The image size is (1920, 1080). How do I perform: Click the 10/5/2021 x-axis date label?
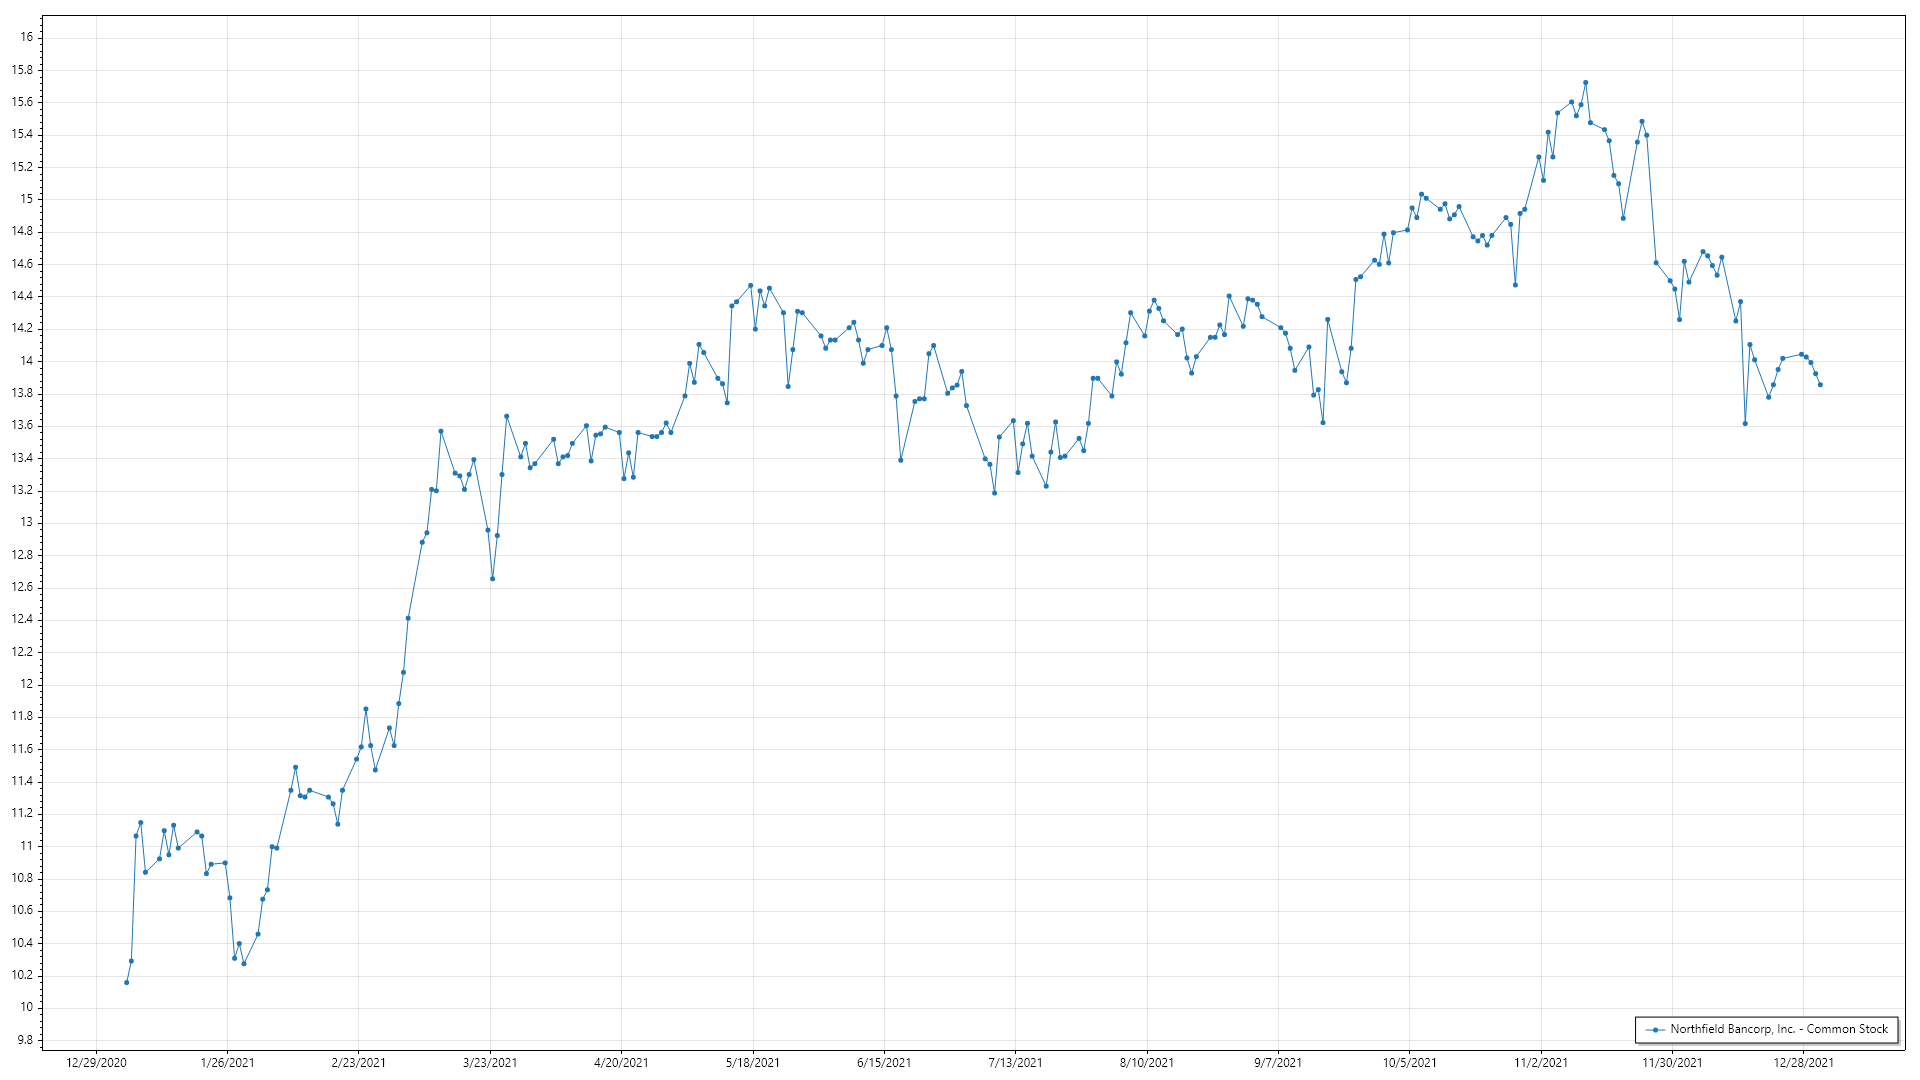(x=1409, y=1063)
